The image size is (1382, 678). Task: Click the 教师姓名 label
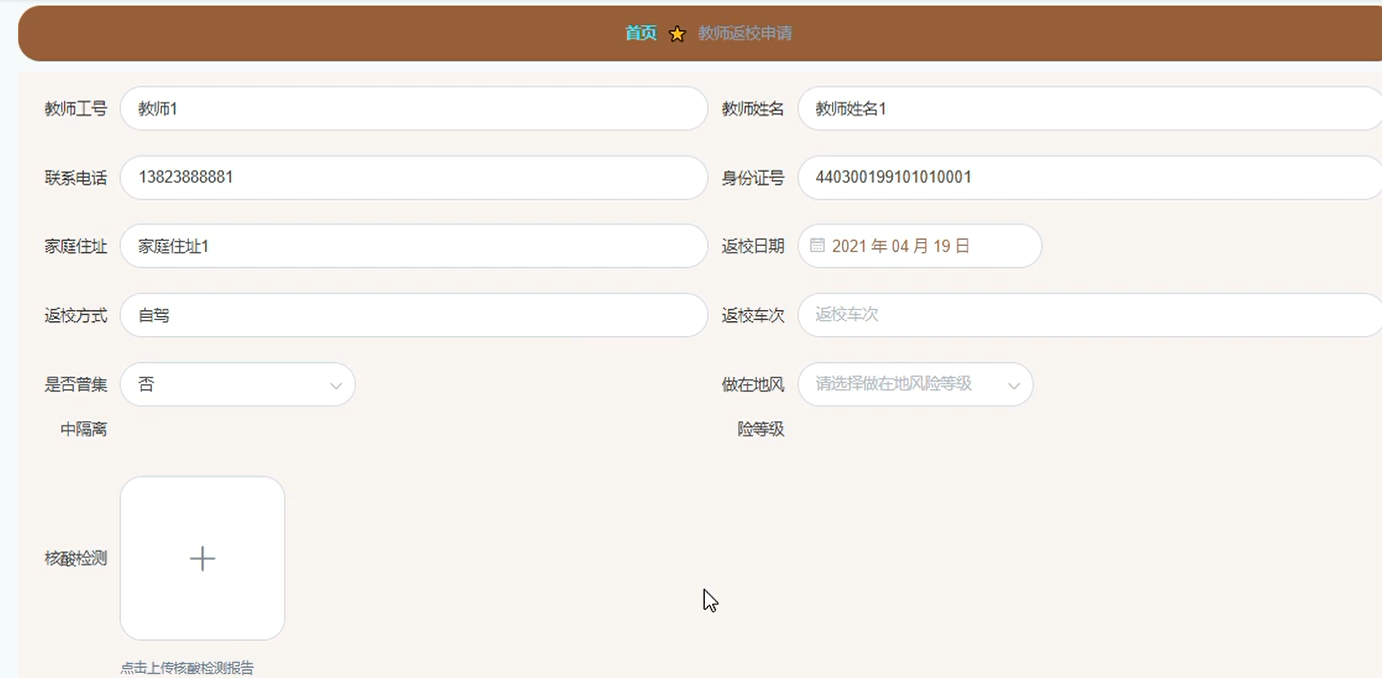pos(753,109)
